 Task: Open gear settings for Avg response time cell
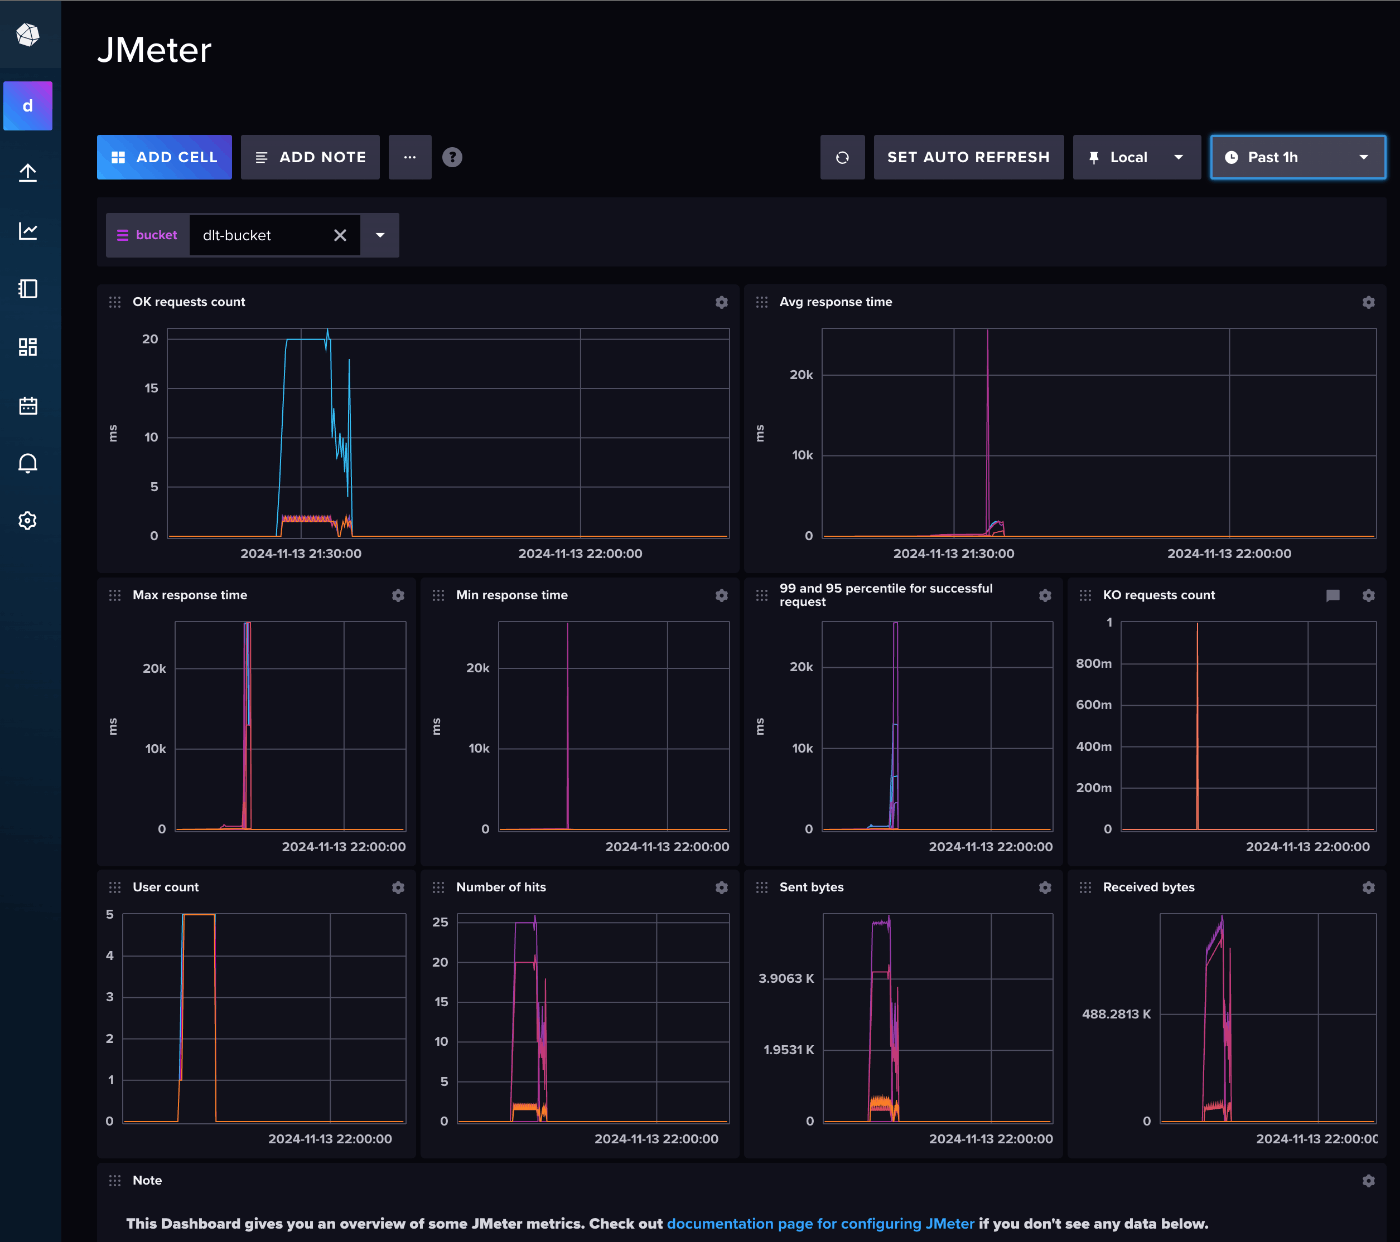pyautogui.click(x=1369, y=302)
